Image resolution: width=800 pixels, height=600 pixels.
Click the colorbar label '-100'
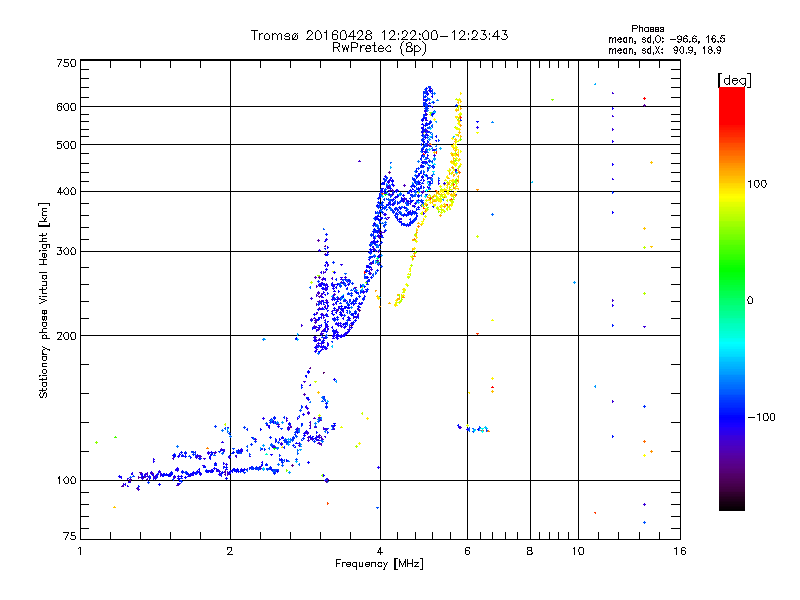coord(761,417)
